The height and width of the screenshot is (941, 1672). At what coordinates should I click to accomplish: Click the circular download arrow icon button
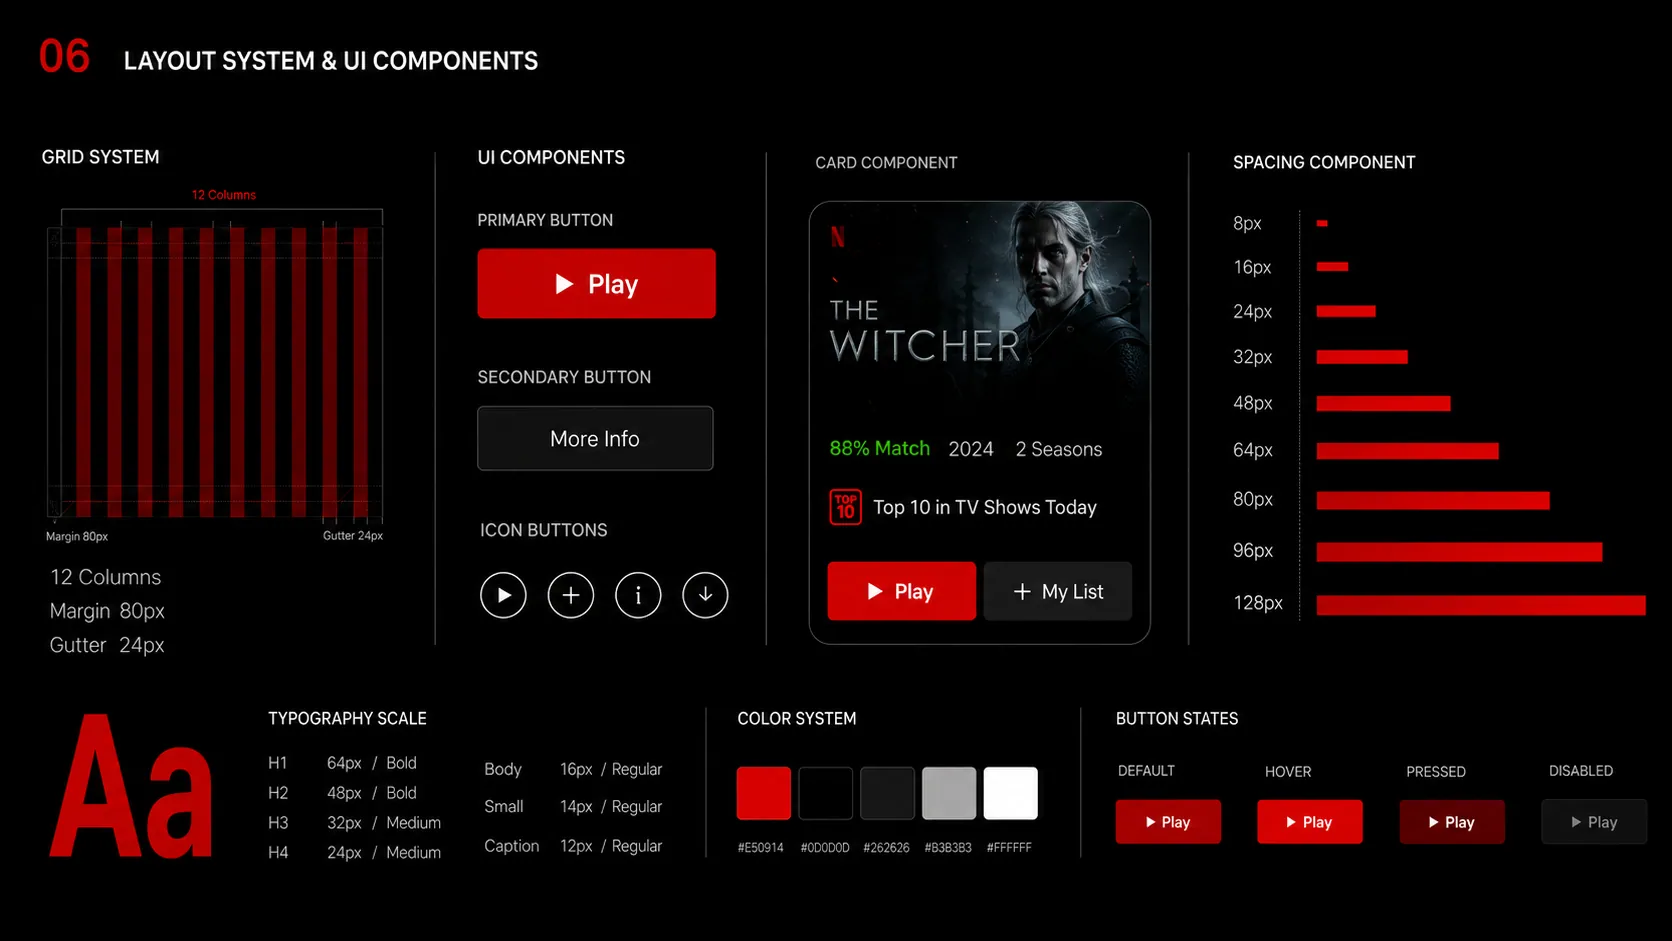pos(705,595)
